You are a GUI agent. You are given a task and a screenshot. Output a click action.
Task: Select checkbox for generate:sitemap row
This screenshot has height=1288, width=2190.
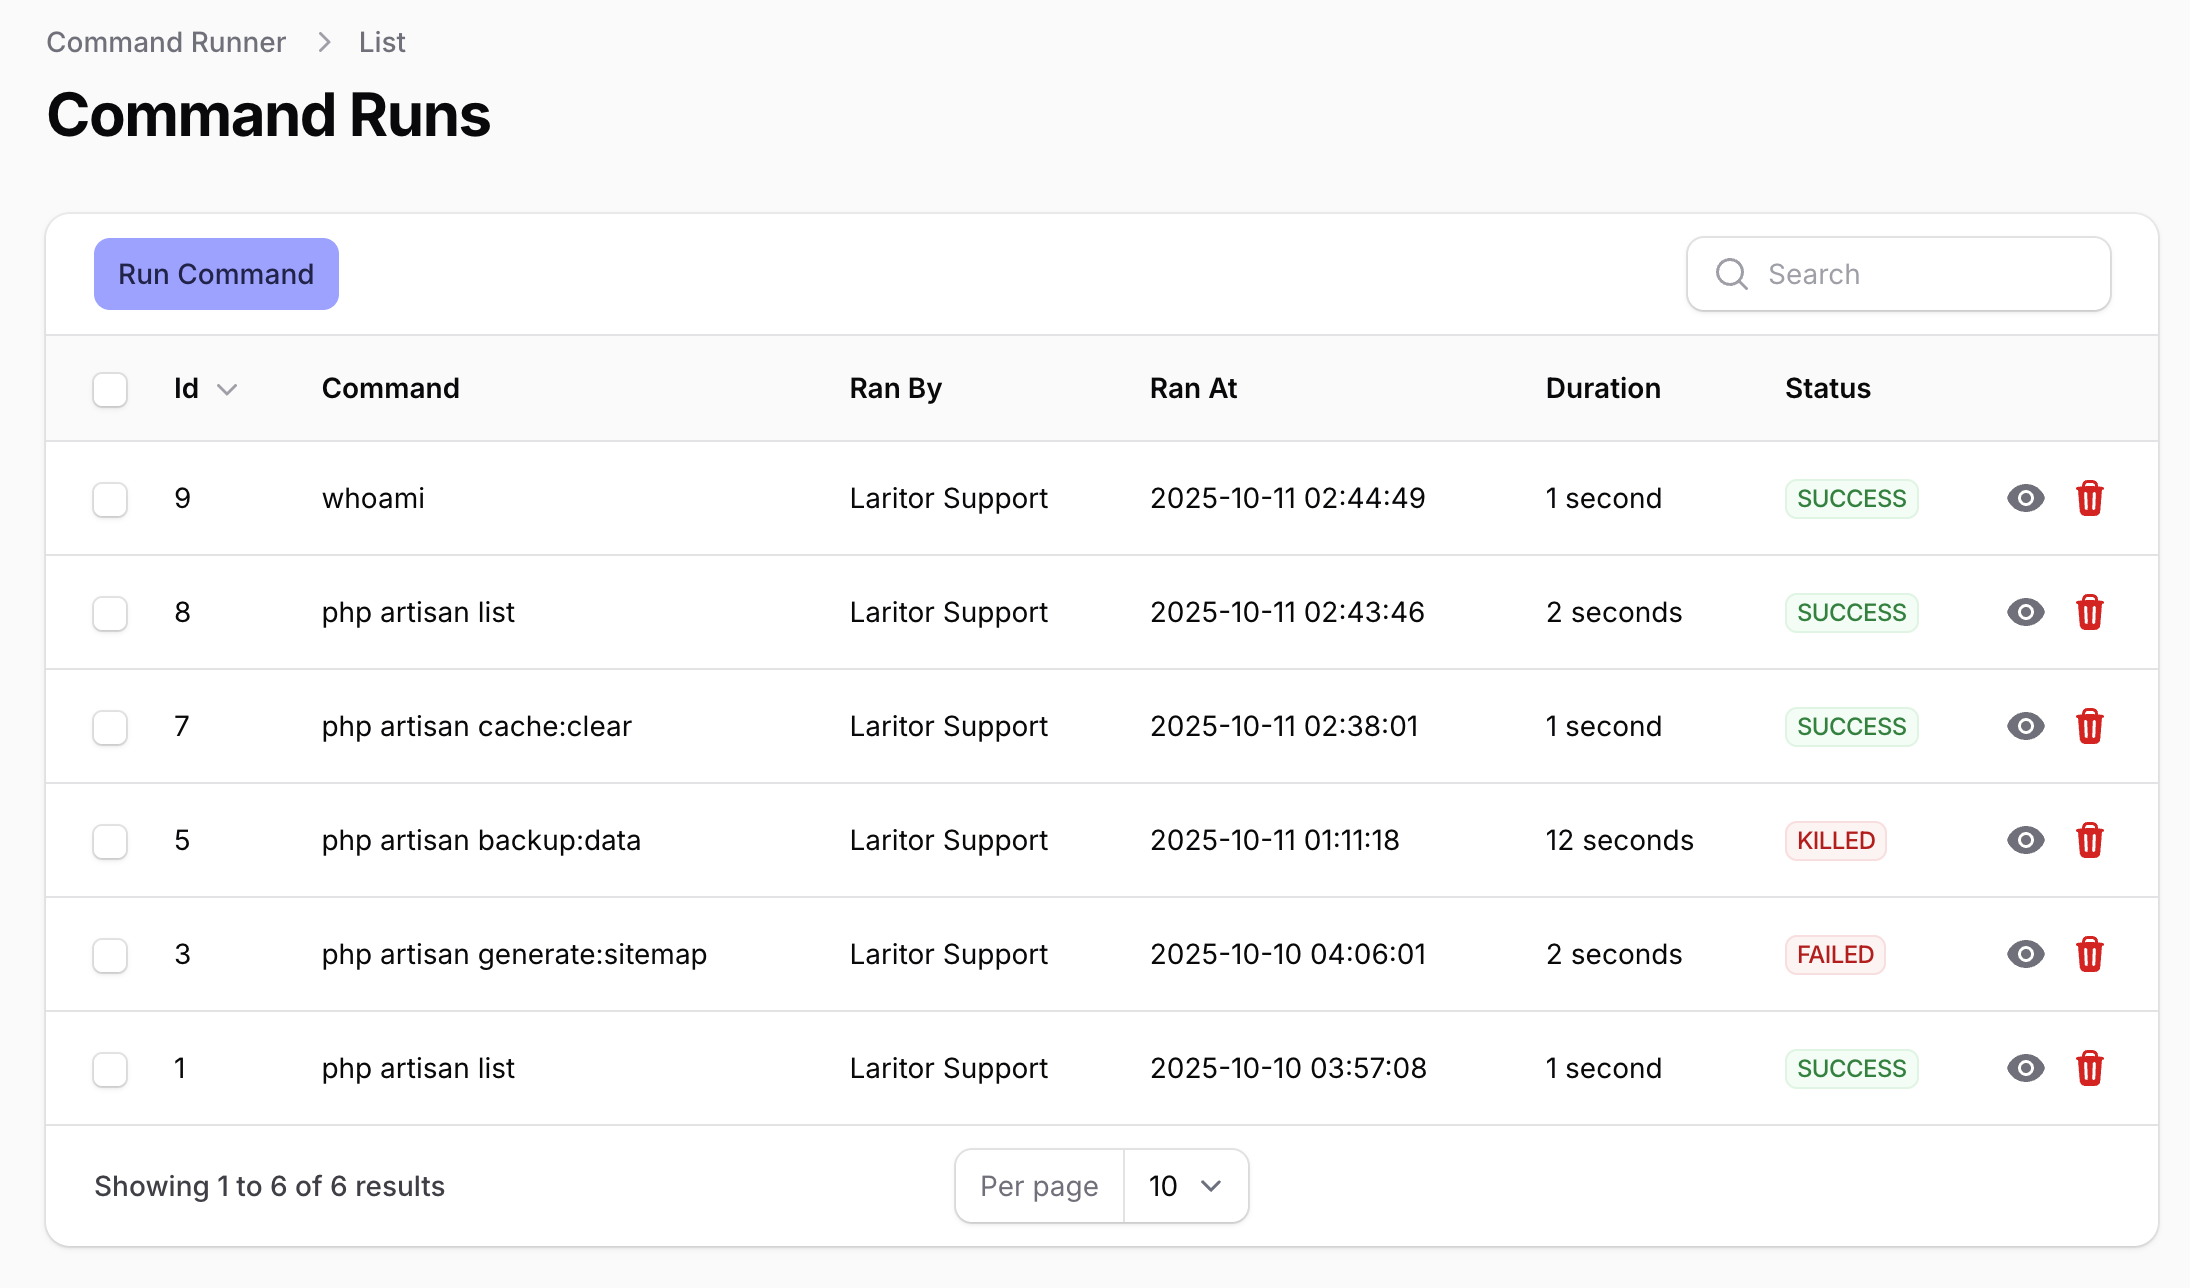tap(110, 955)
